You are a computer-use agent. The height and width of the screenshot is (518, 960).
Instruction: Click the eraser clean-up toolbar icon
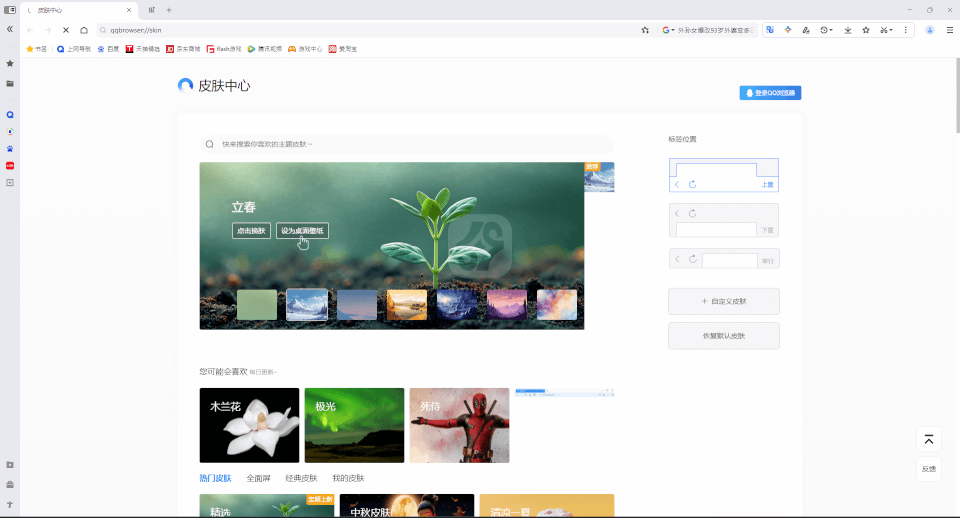coord(806,30)
